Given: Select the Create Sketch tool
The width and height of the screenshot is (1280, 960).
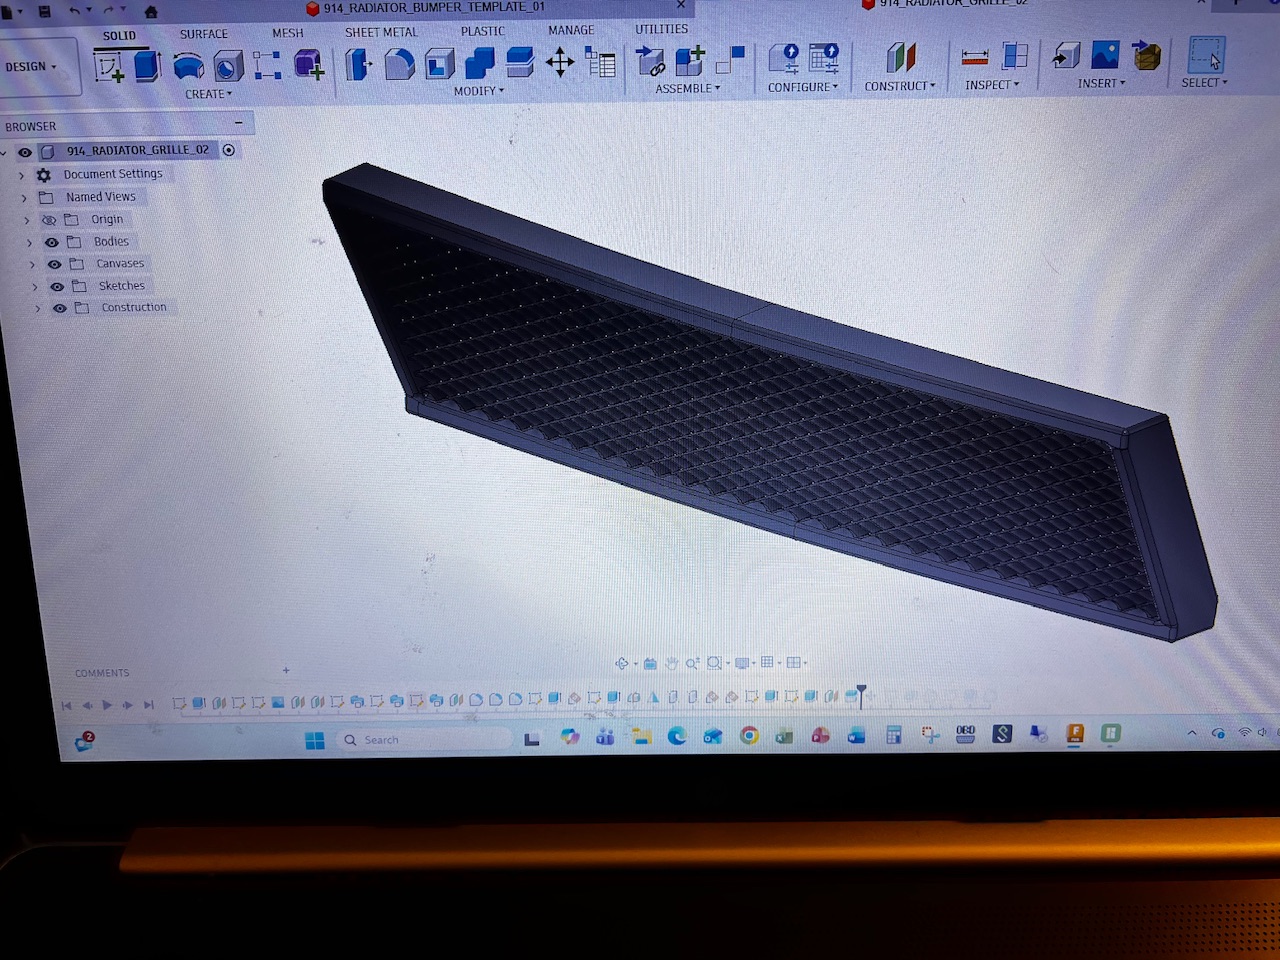Looking at the screenshot, I should (x=108, y=67).
